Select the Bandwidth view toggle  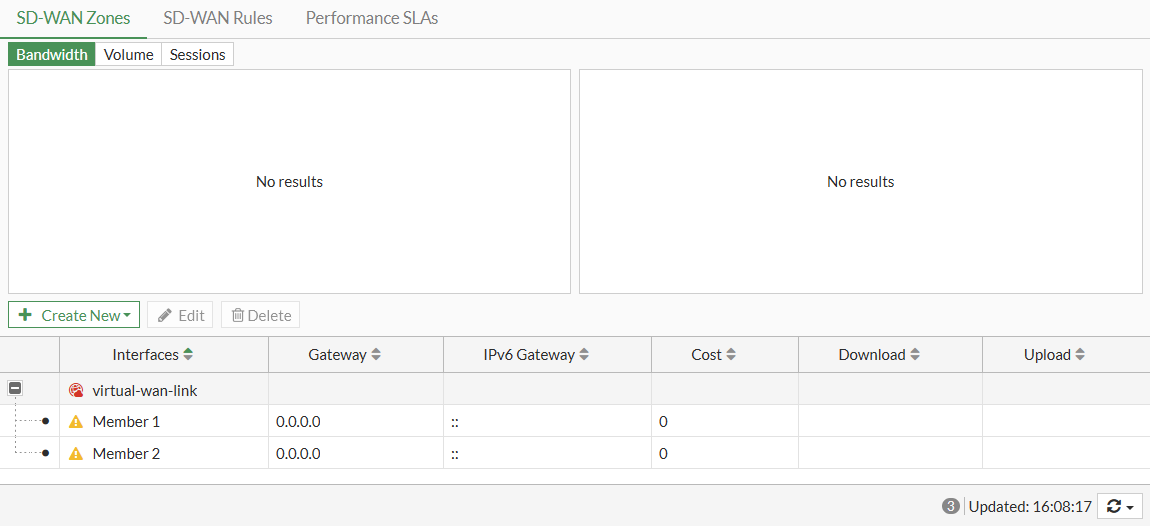52,55
